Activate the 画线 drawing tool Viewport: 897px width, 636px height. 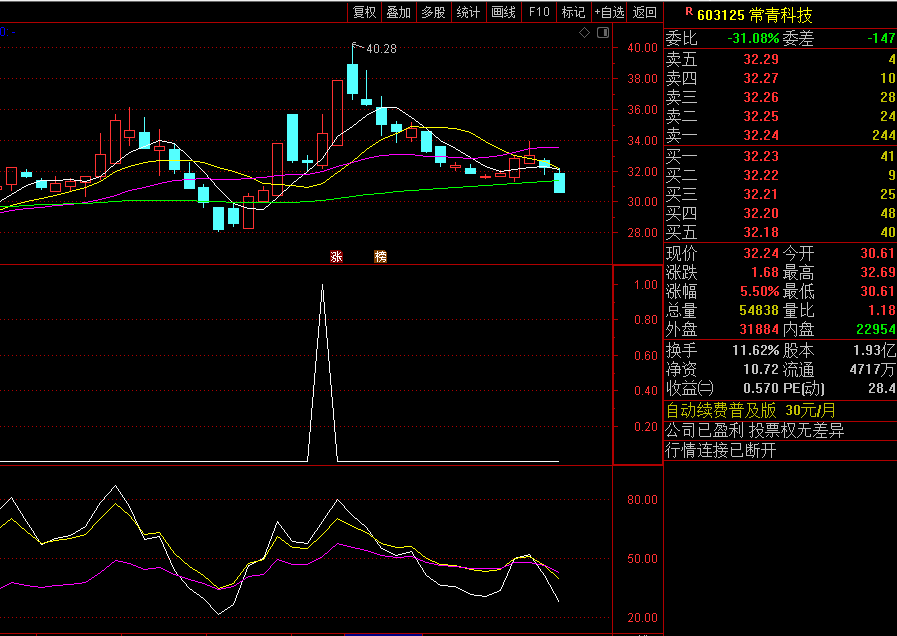click(x=503, y=12)
